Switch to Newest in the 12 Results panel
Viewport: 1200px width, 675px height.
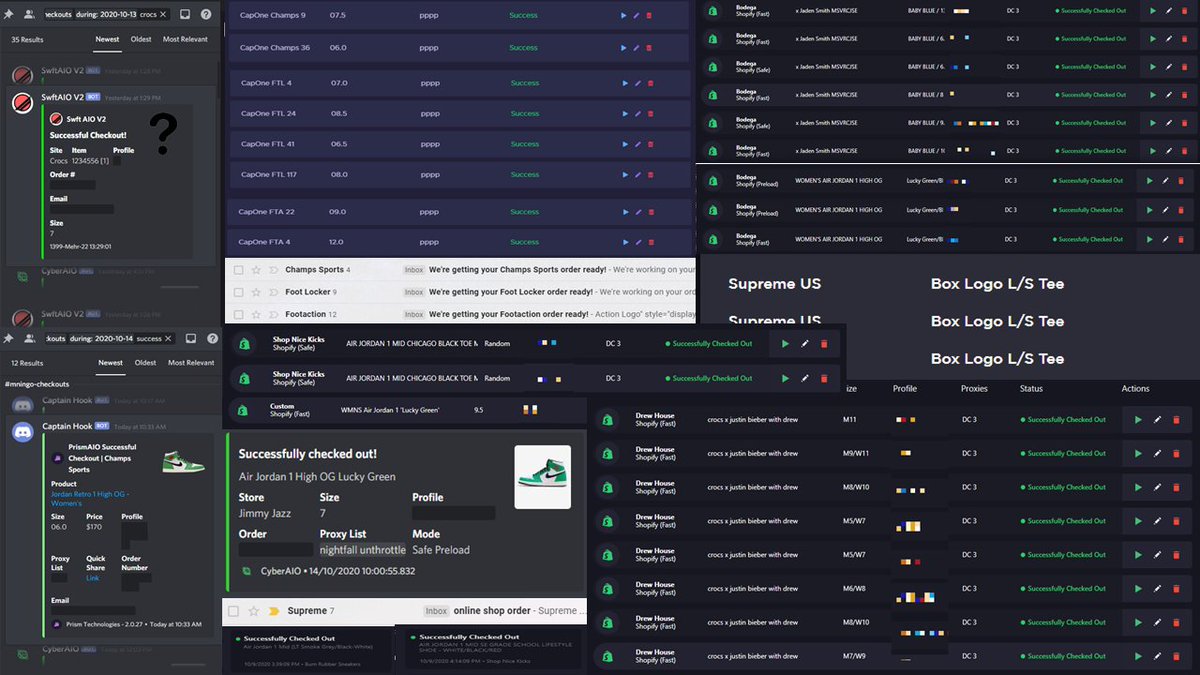click(x=111, y=363)
